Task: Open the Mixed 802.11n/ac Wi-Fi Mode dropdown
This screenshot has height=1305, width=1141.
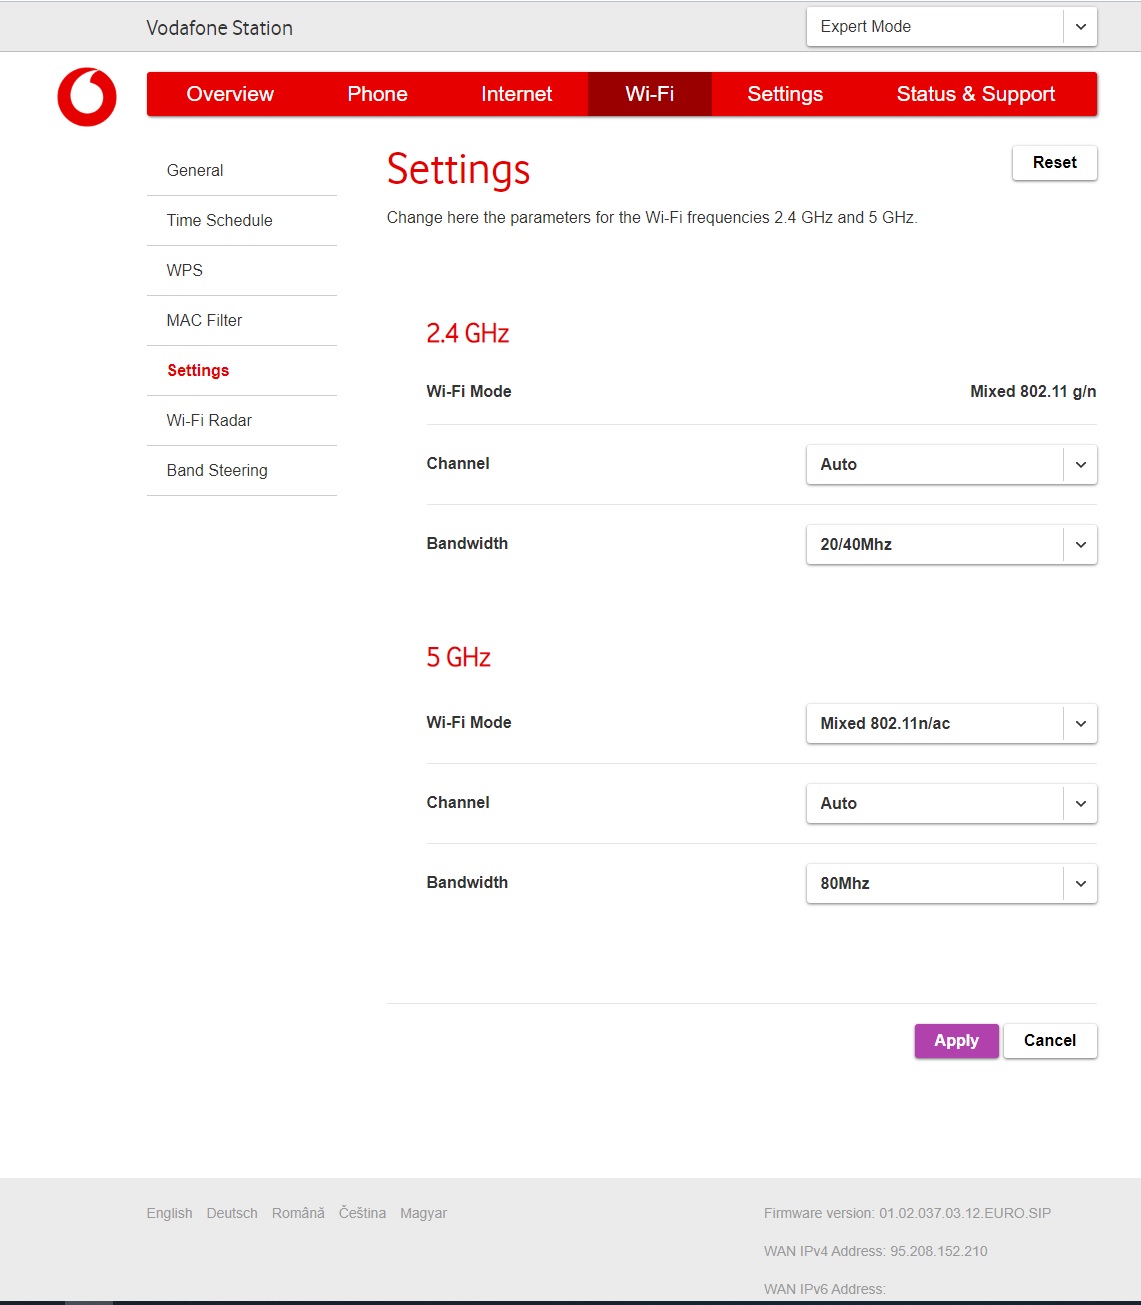Action: [x=951, y=723]
